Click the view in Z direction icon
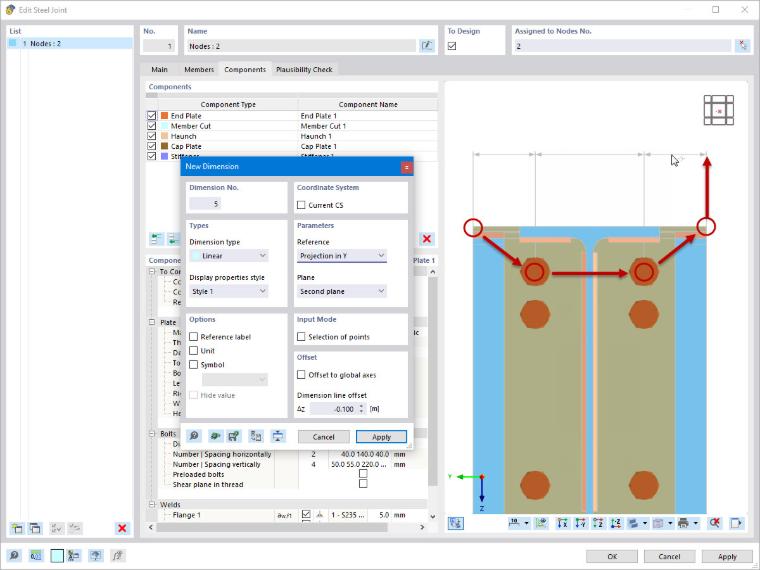This screenshot has height=570, width=760. point(598,523)
